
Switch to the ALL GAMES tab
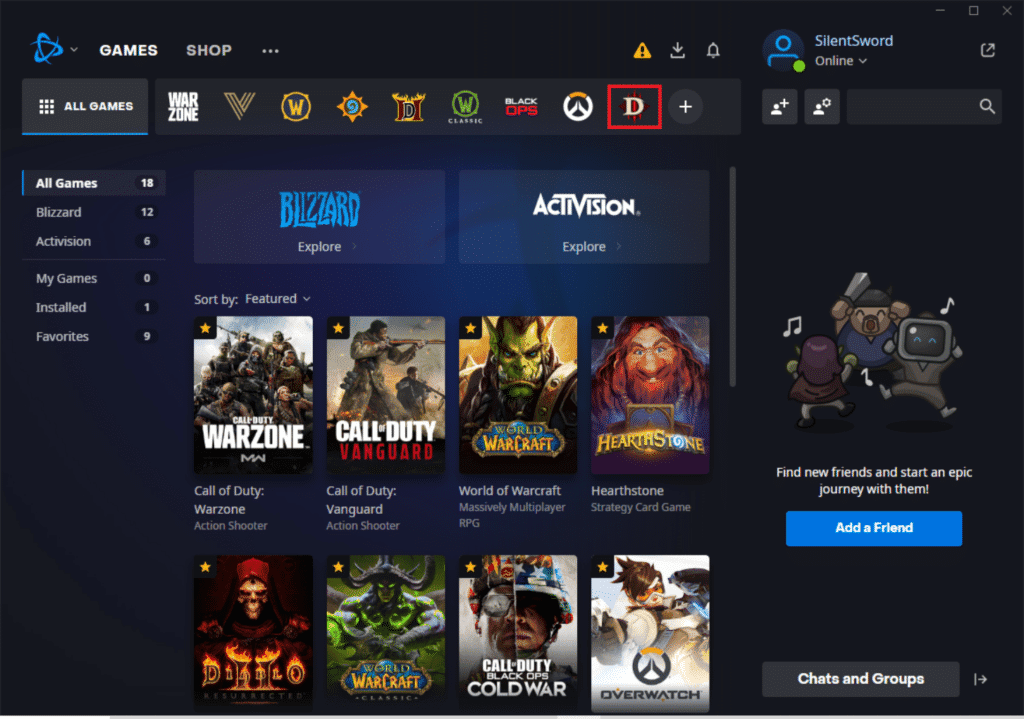tap(84, 106)
